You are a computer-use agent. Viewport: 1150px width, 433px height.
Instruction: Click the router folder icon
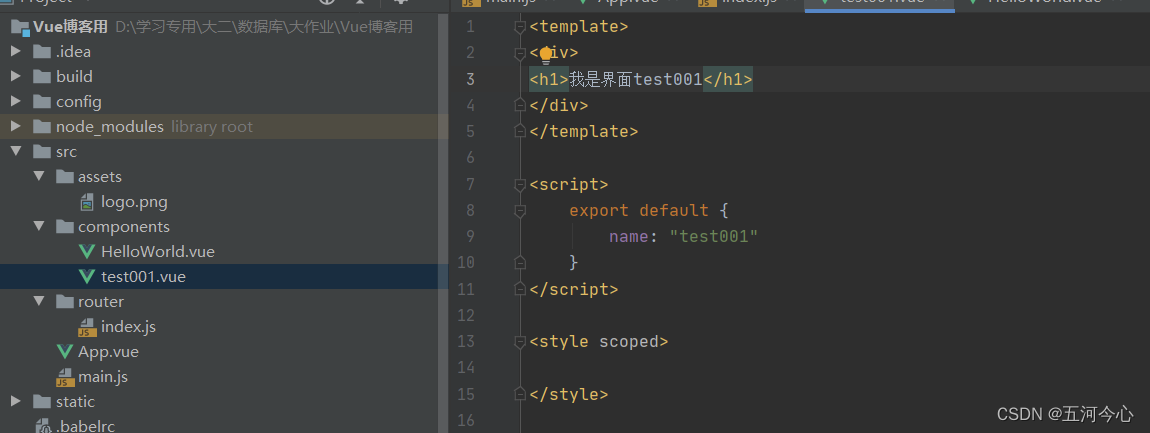tap(65, 302)
